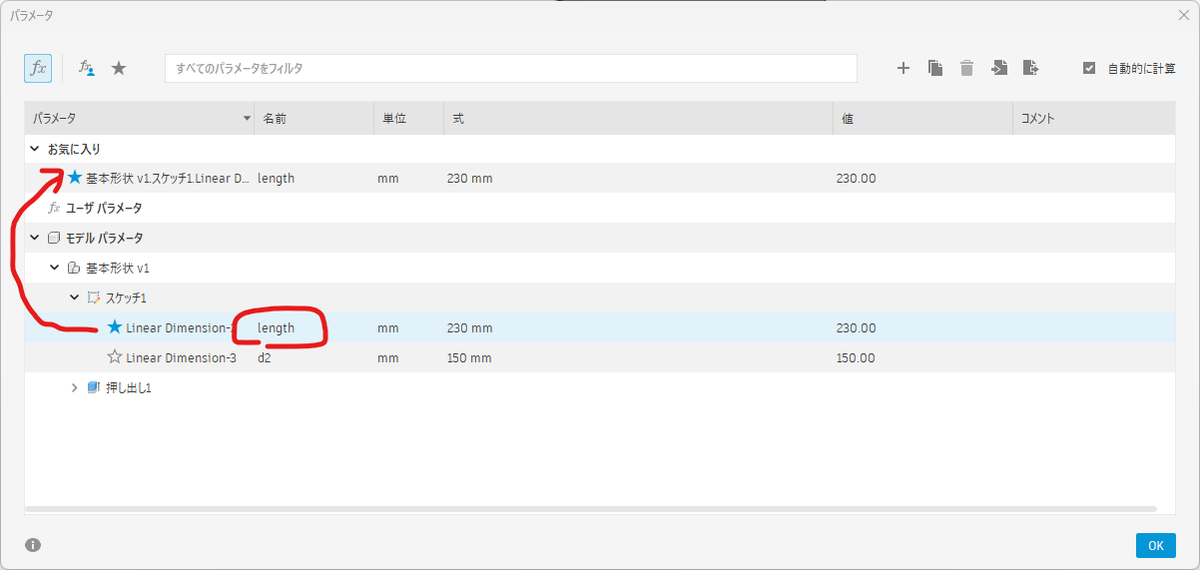Select the Linear Dimension-3 row label
This screenshot has height=570, width=1200.
point(181,358)
